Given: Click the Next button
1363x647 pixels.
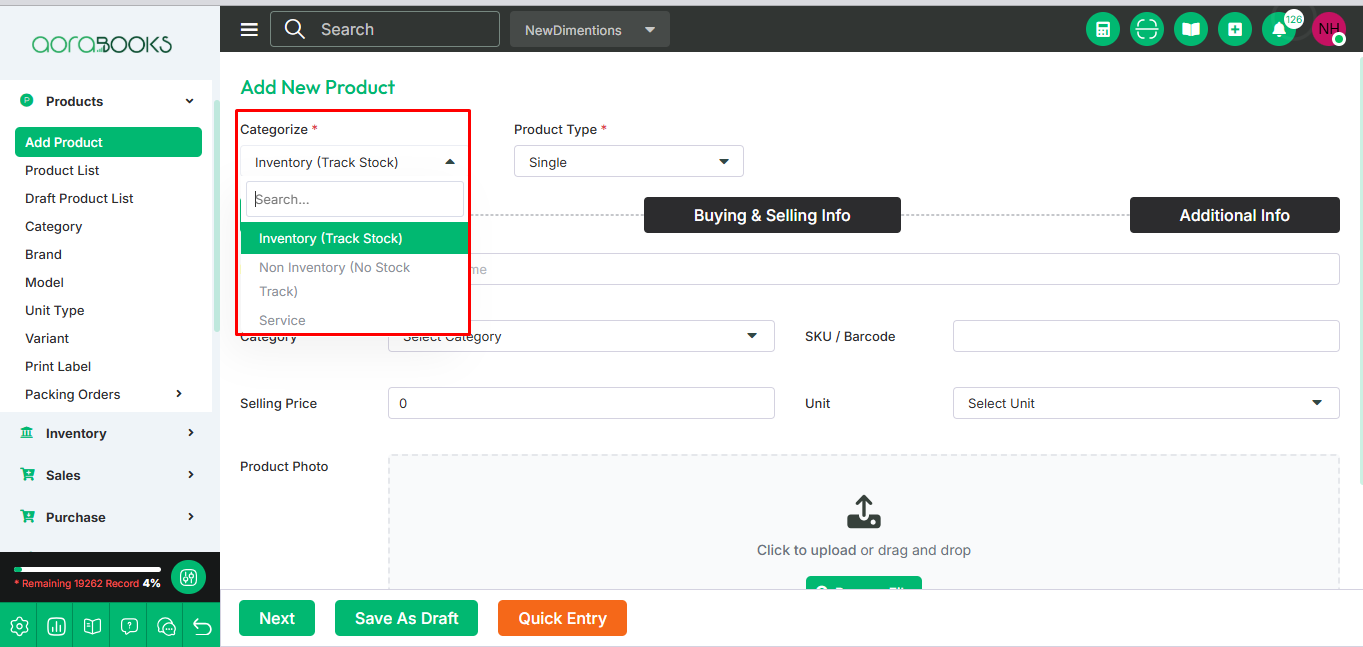Looking at the screenshot, I should [277, 618].
